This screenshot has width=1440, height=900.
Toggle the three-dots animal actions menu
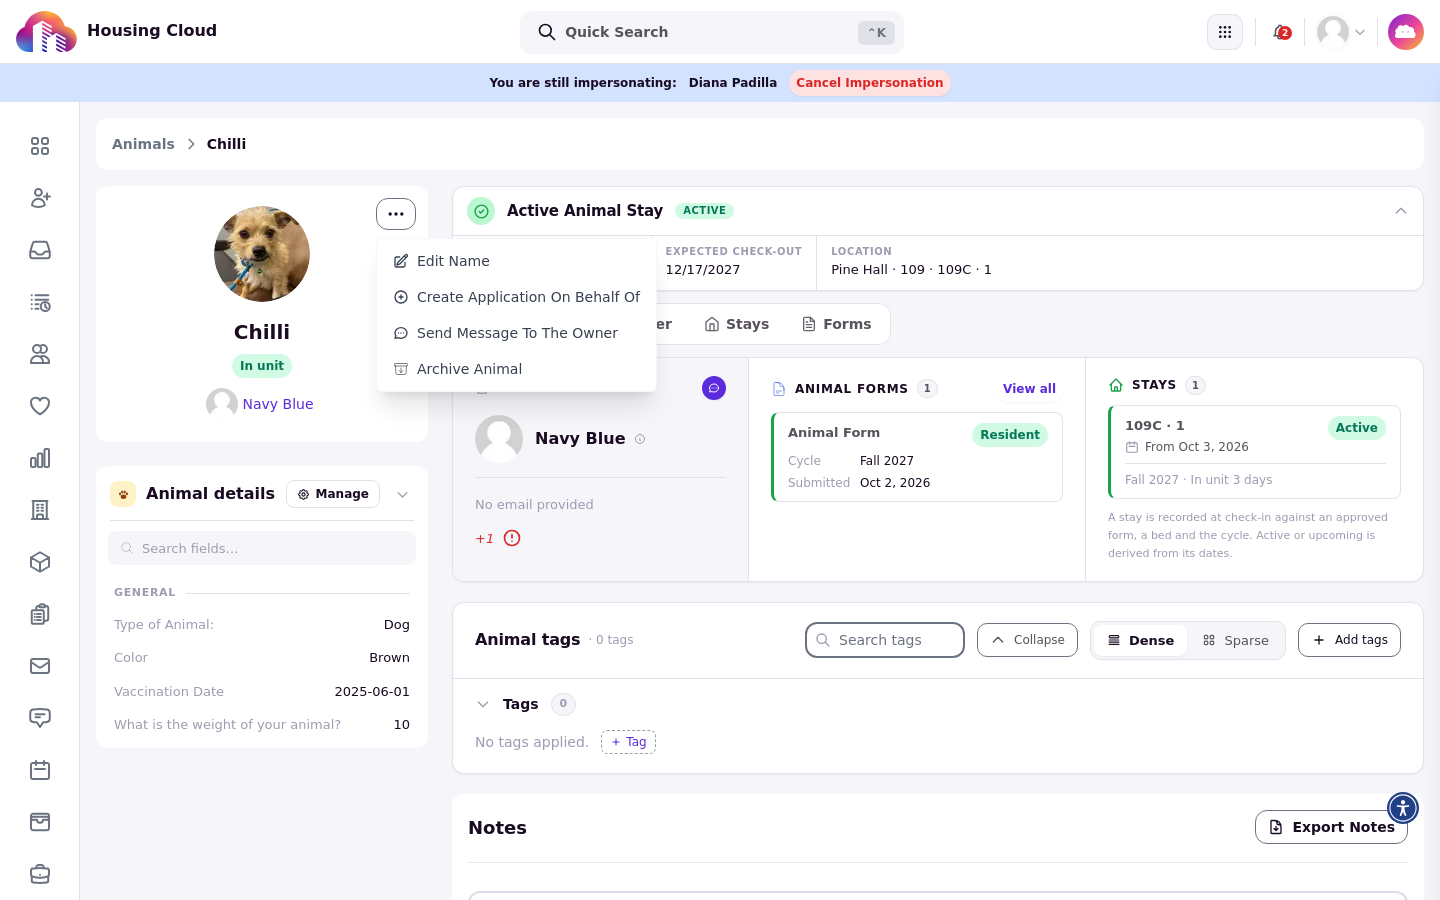coord(396,214)
